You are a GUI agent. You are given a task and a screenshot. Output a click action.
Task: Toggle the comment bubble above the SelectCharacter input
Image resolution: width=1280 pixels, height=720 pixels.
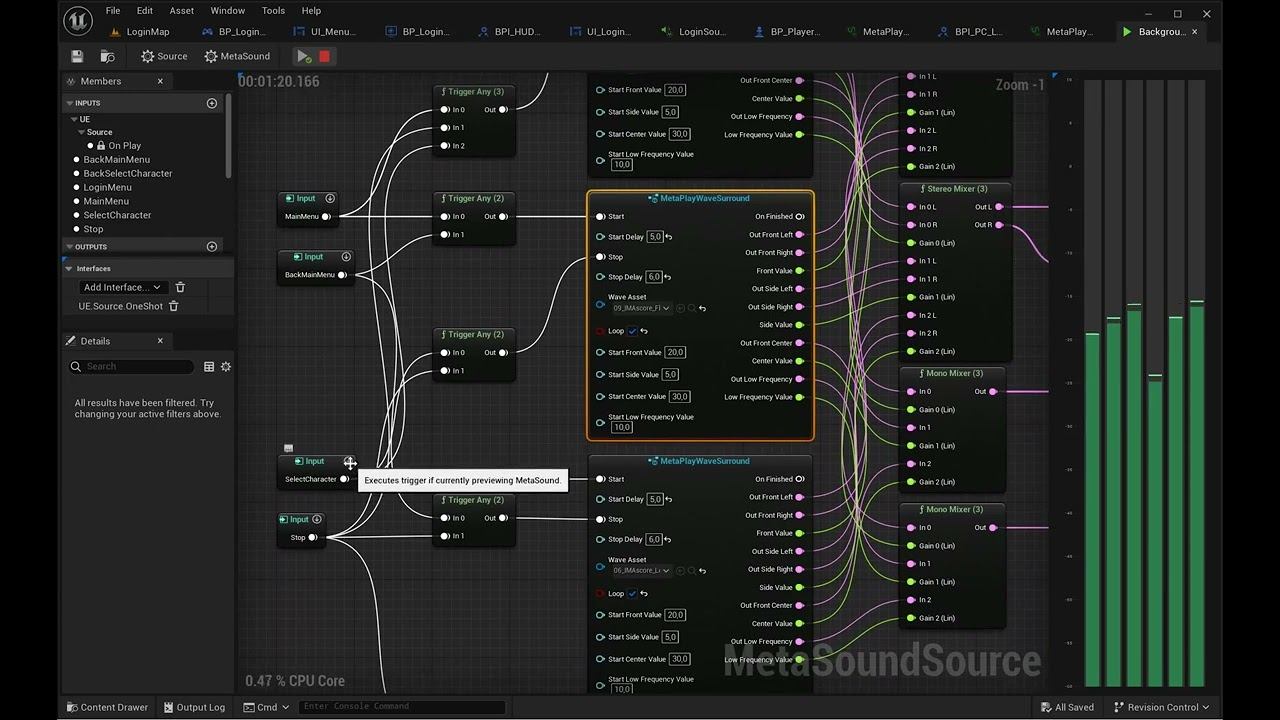click(x=289, y=448)
